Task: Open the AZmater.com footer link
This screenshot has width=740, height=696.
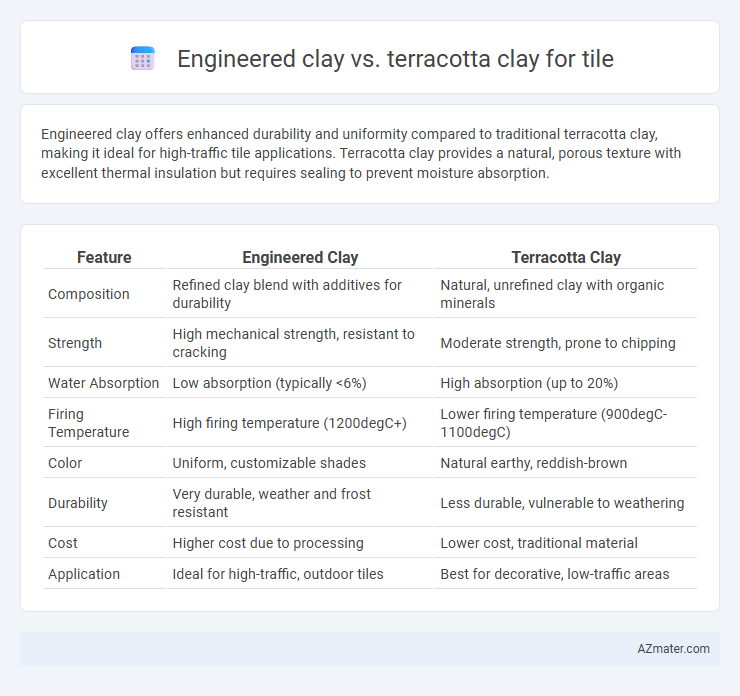Action: pyautogui.click(x=673, y=649)
